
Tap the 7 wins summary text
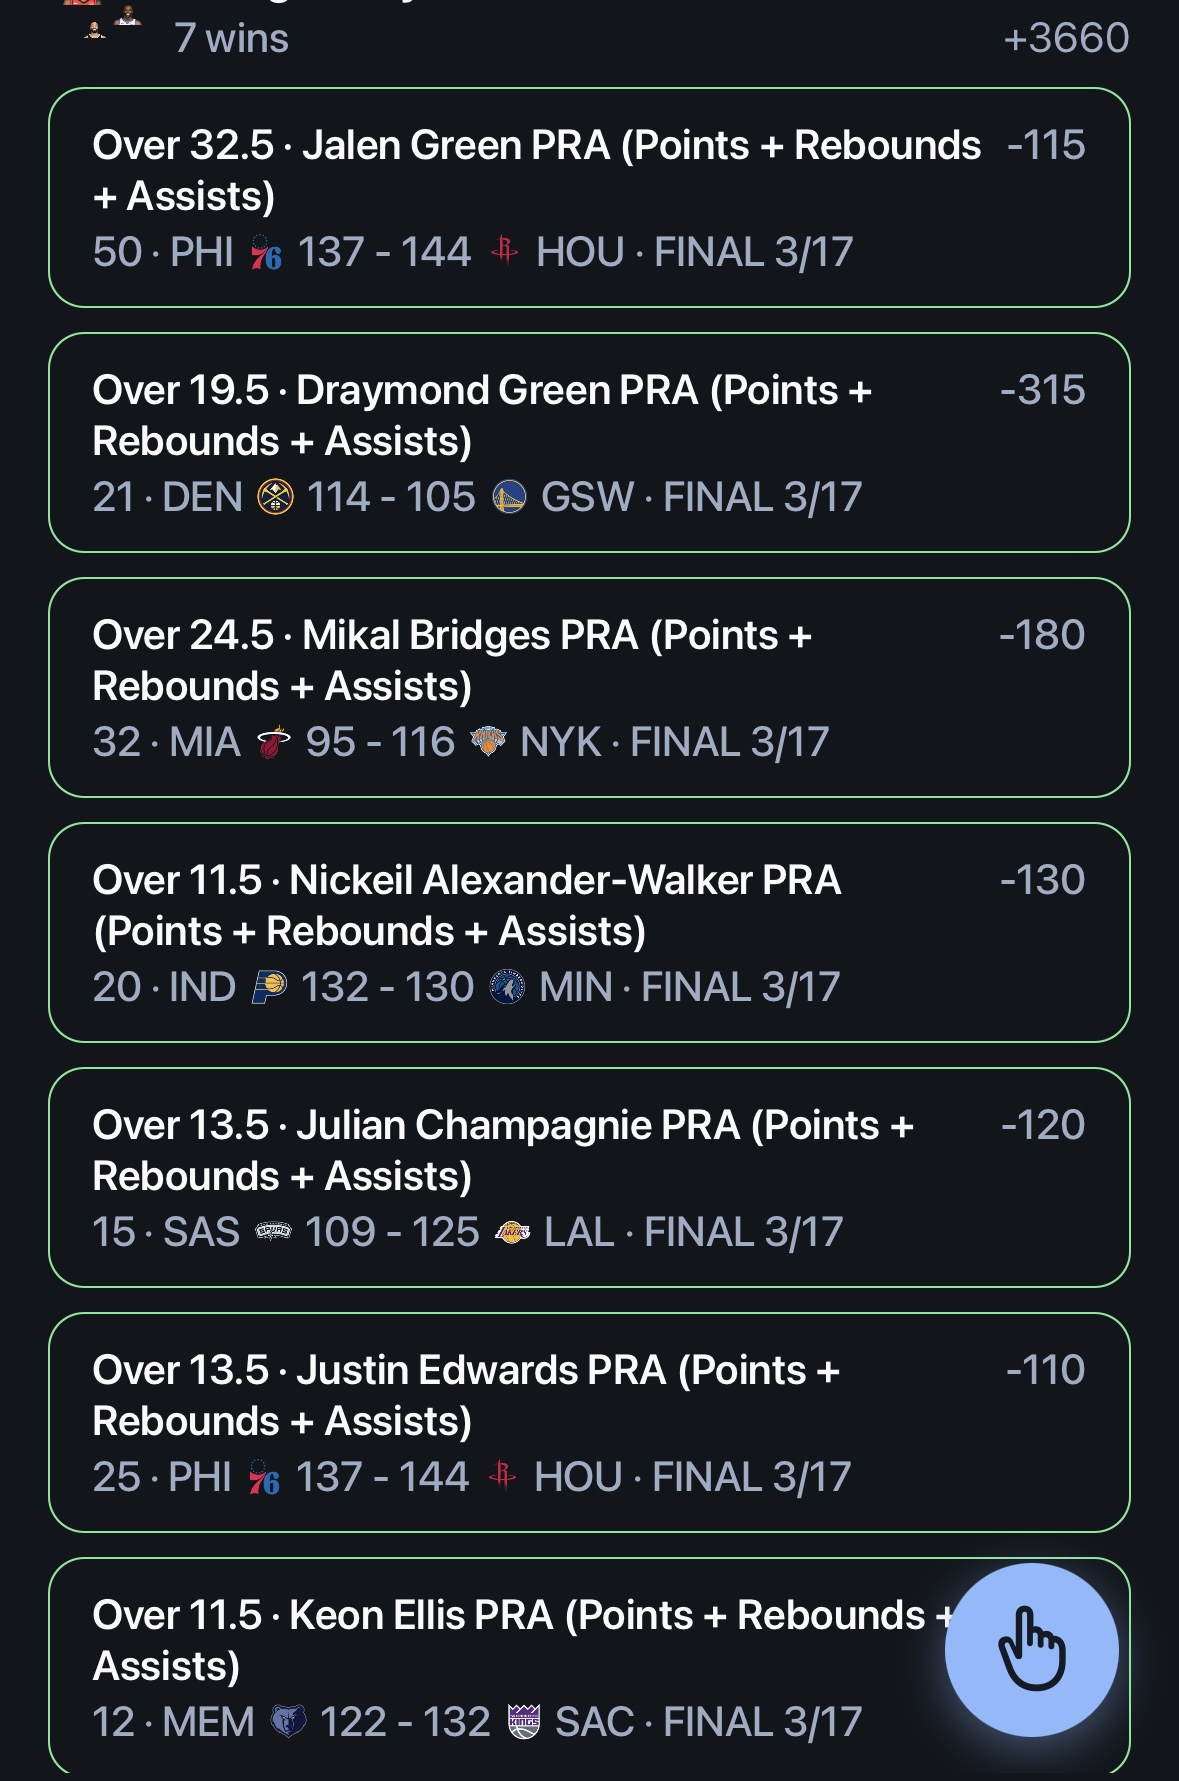(x=231, y=38)
